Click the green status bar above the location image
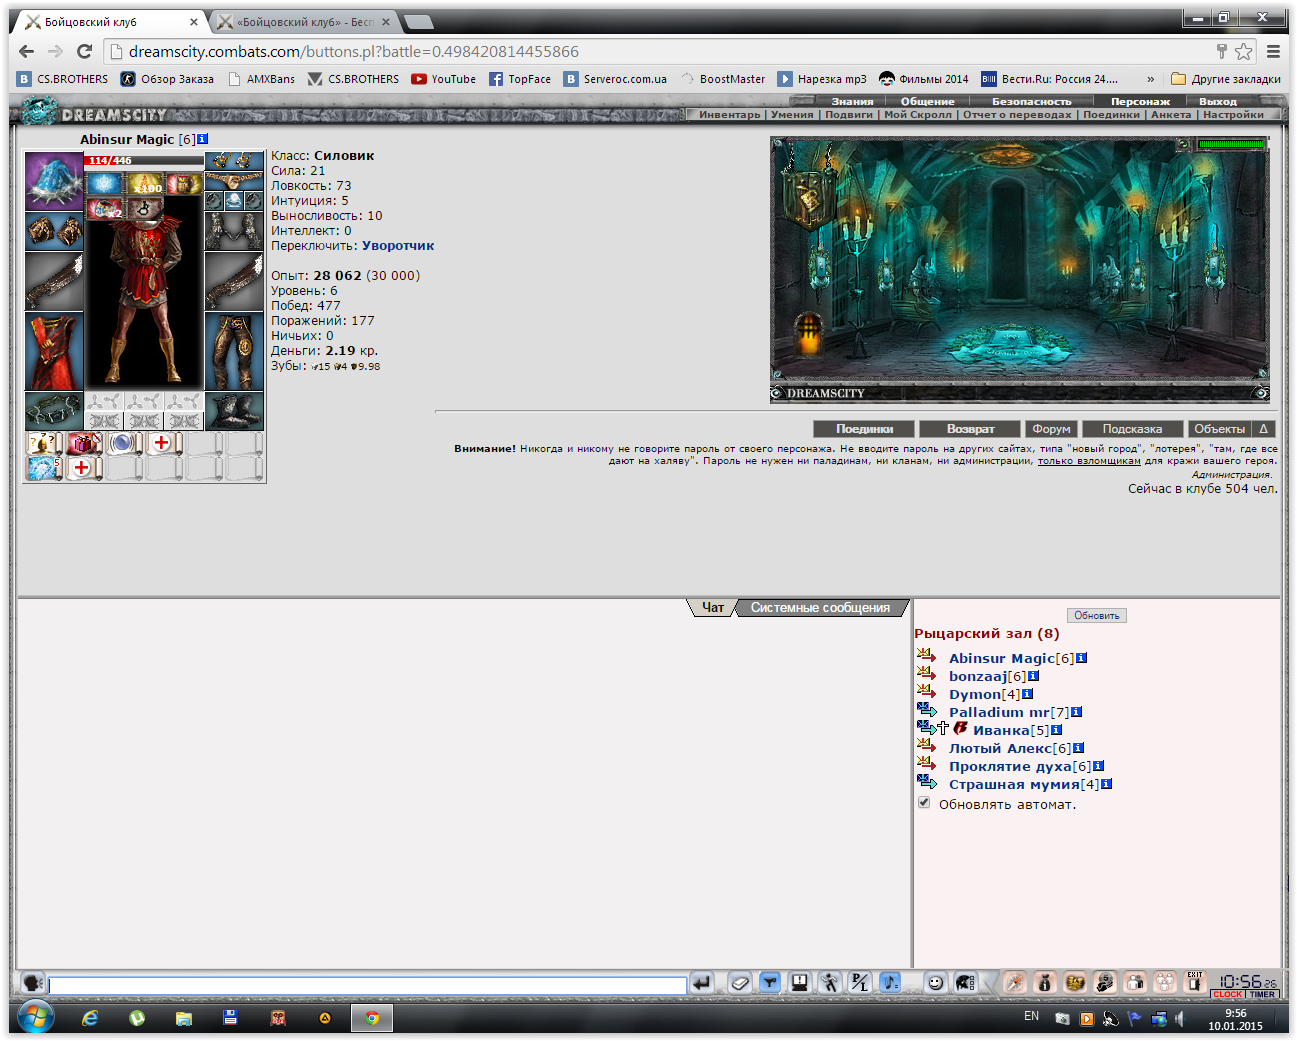This screenshot has width=1297, height=1041. (x=1231, y=144)
